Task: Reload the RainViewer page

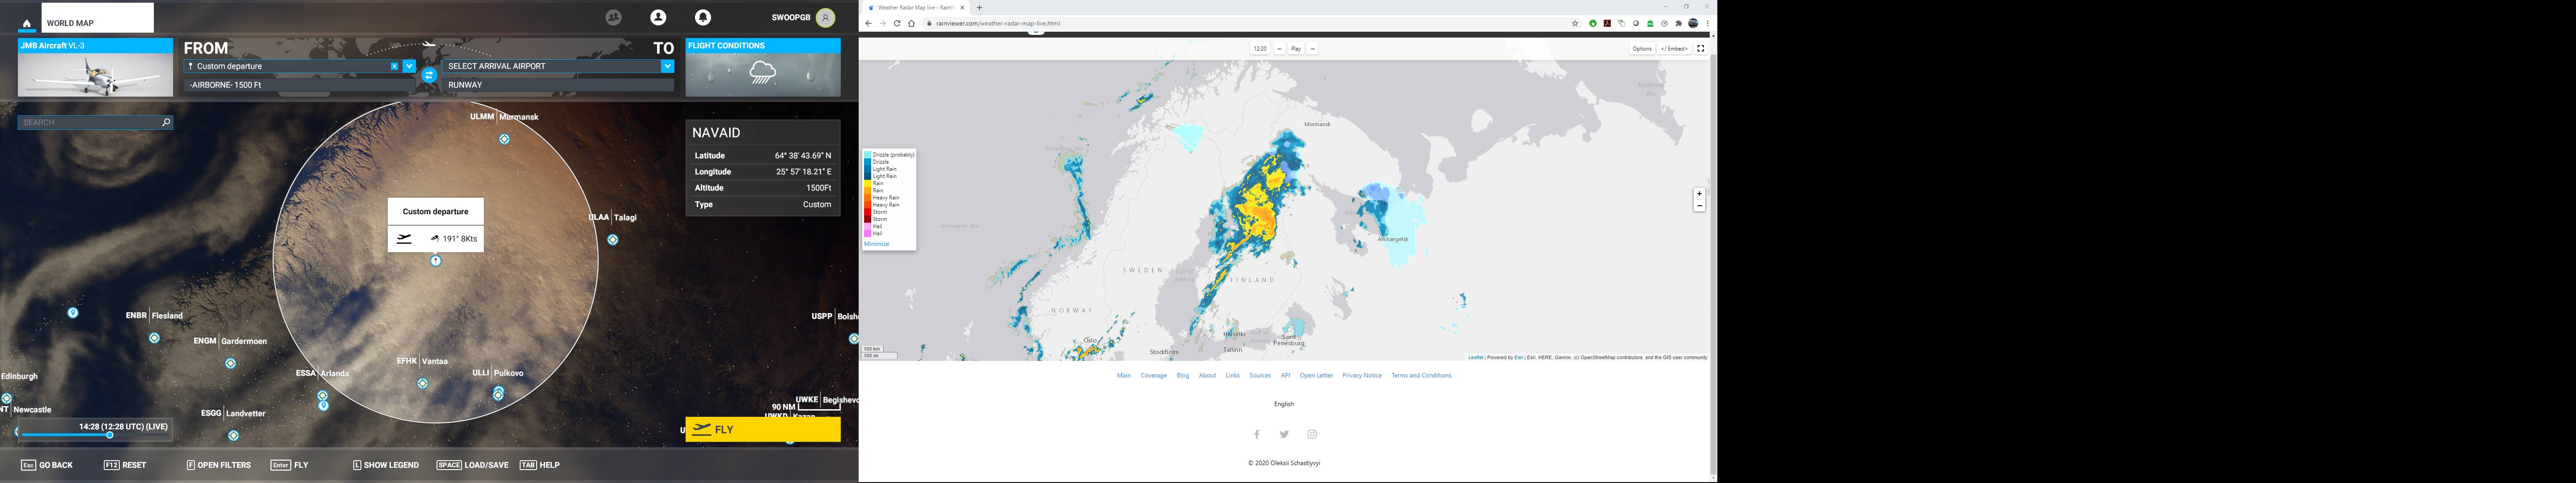Action: (x=897, y=23)
